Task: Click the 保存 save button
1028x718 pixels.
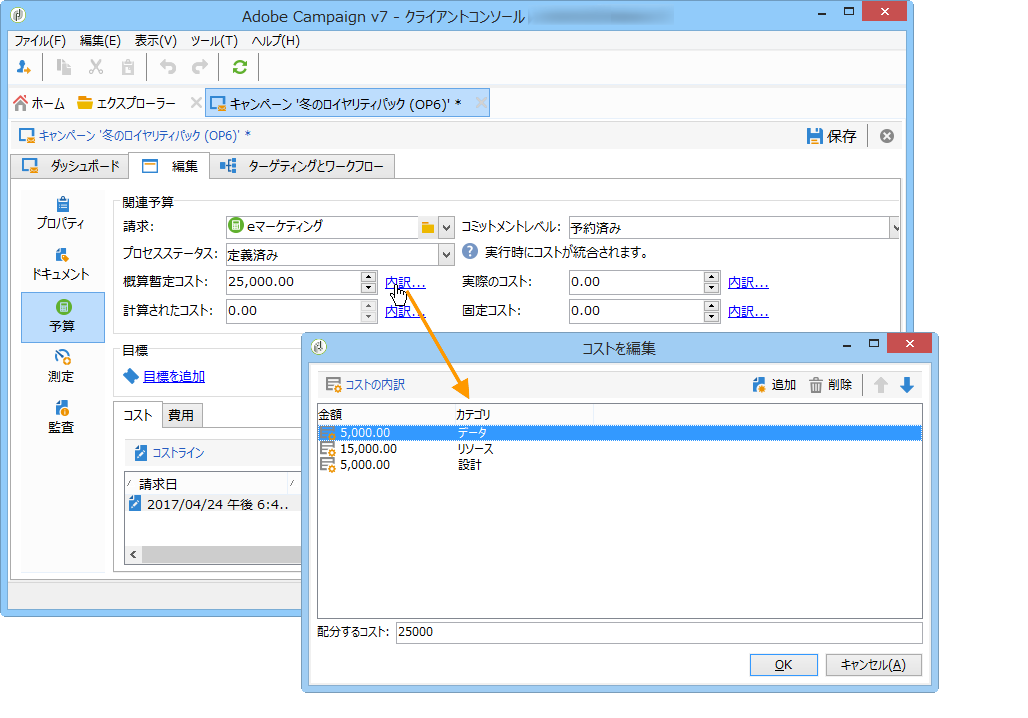Action: [831, 136]
